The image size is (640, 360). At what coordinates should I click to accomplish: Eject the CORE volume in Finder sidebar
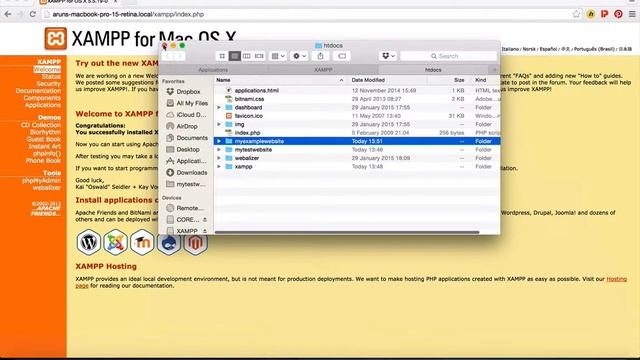(x=205, y=220)
